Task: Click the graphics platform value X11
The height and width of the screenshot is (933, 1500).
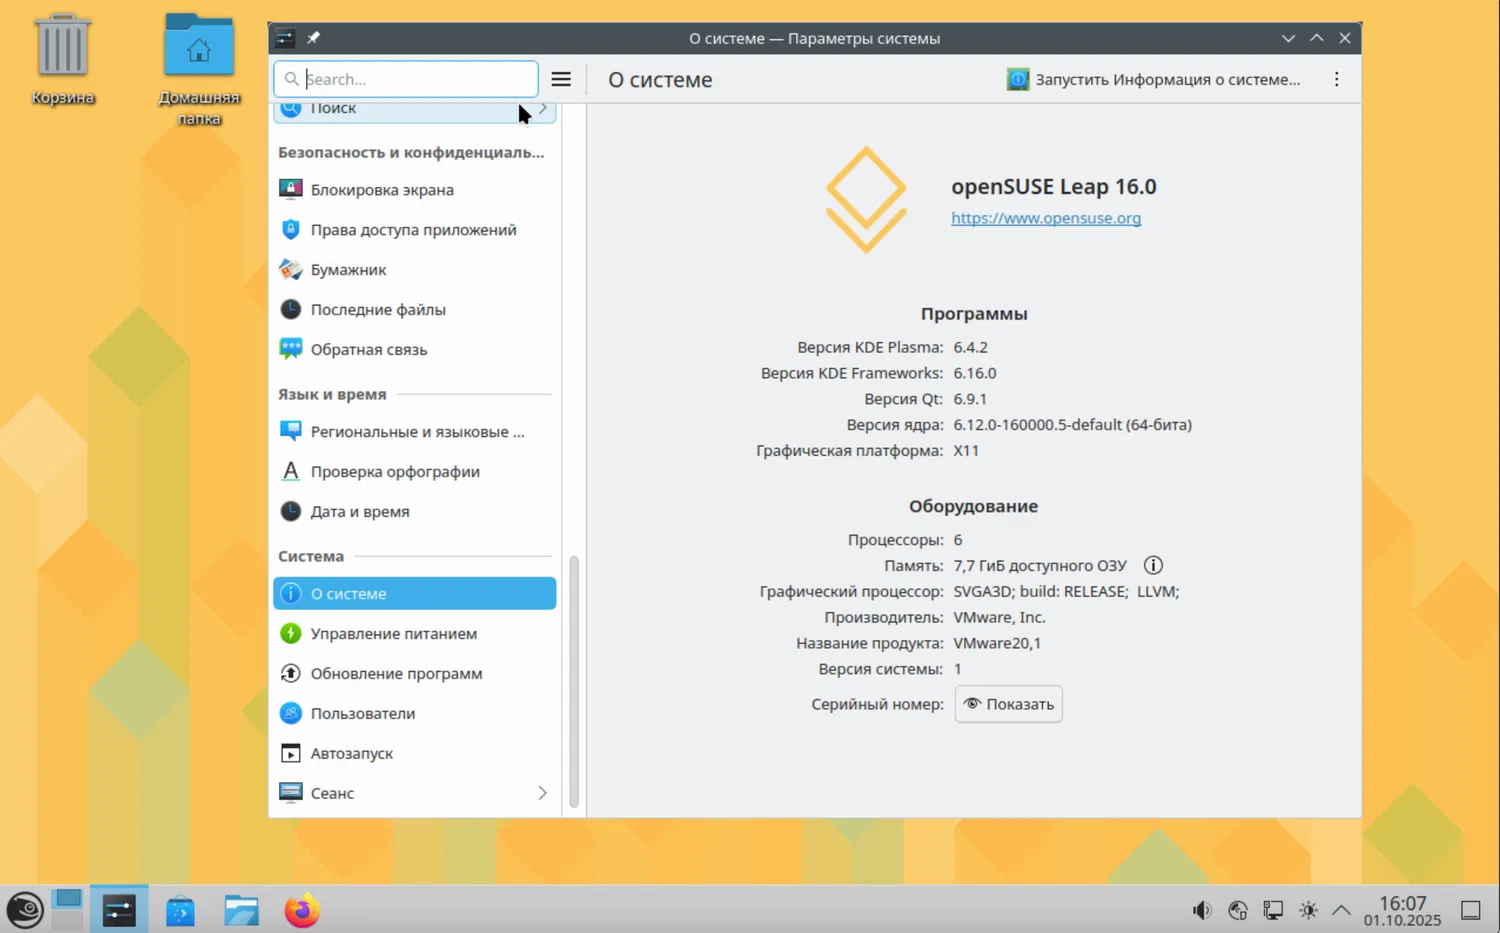Action: coord(966,451)
